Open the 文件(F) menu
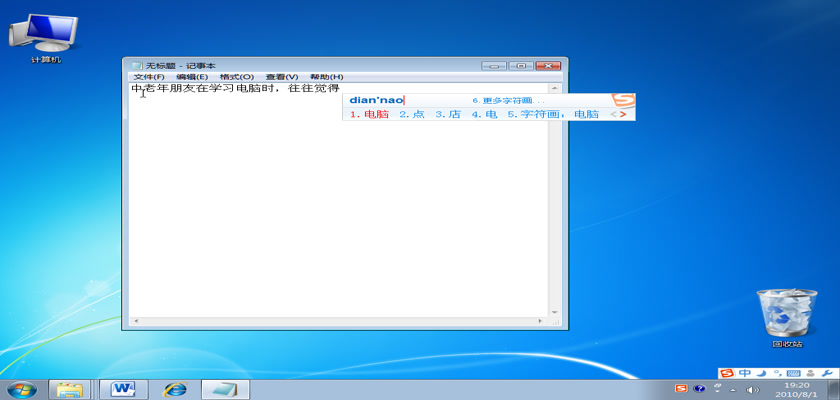Viewport: 840px width, 400px height. pos(149,77)
